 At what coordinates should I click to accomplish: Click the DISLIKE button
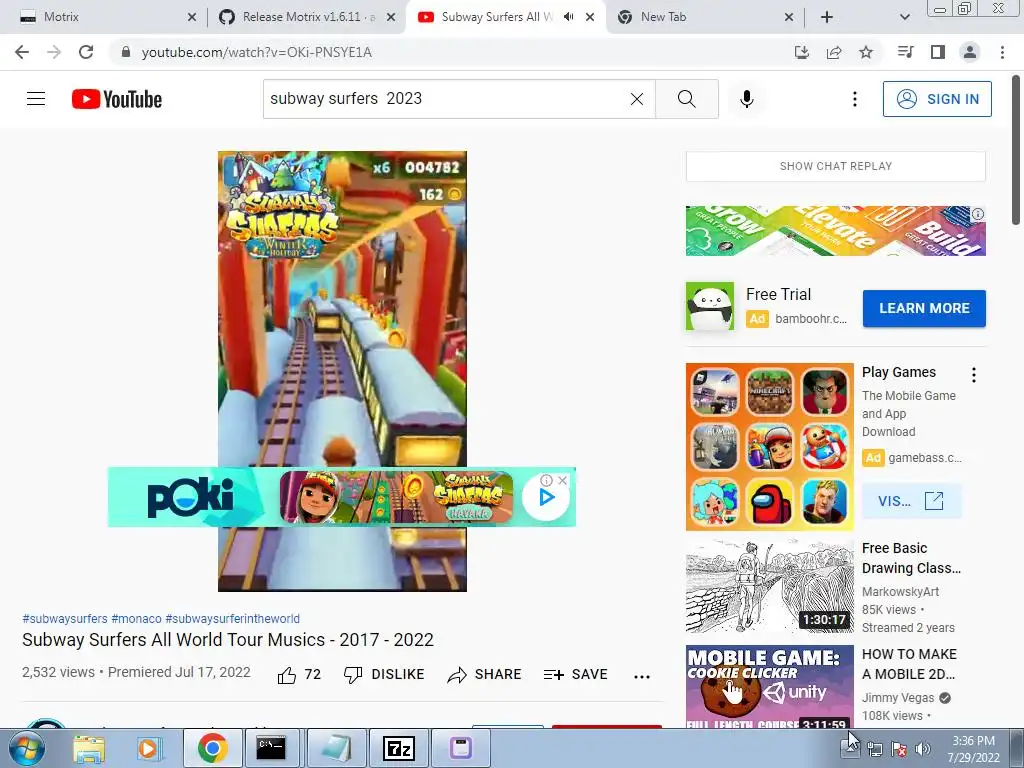pos(384,675)
